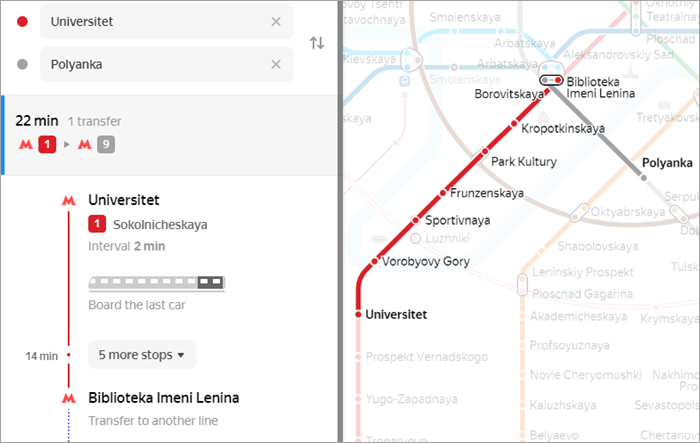This screenshot has height=443, width=700.
Task: Click the Sokolnicheskaya line 1 badge
Action: (97, 224)
